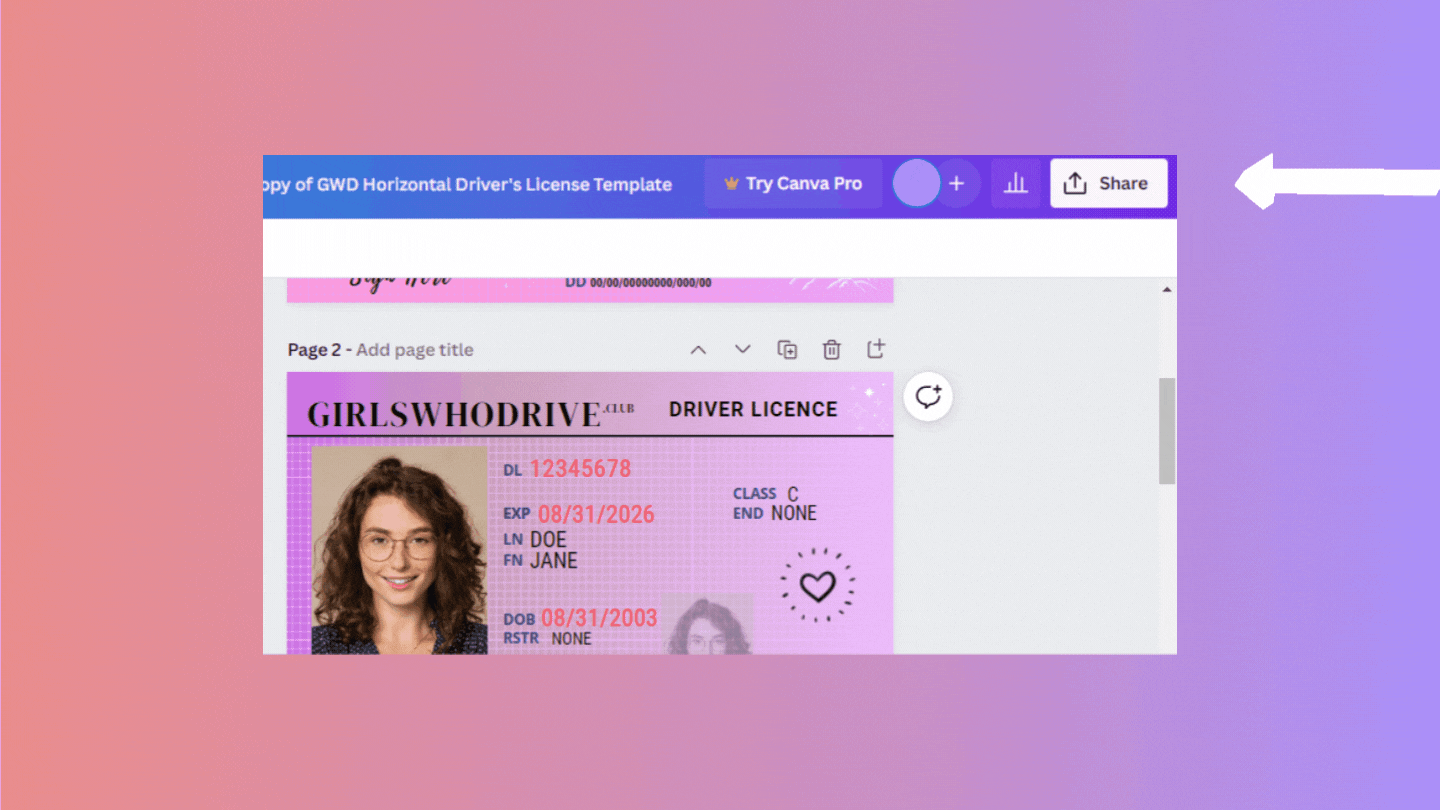
Task: Add a comment using the bubble icon
Action: (928, 396)
